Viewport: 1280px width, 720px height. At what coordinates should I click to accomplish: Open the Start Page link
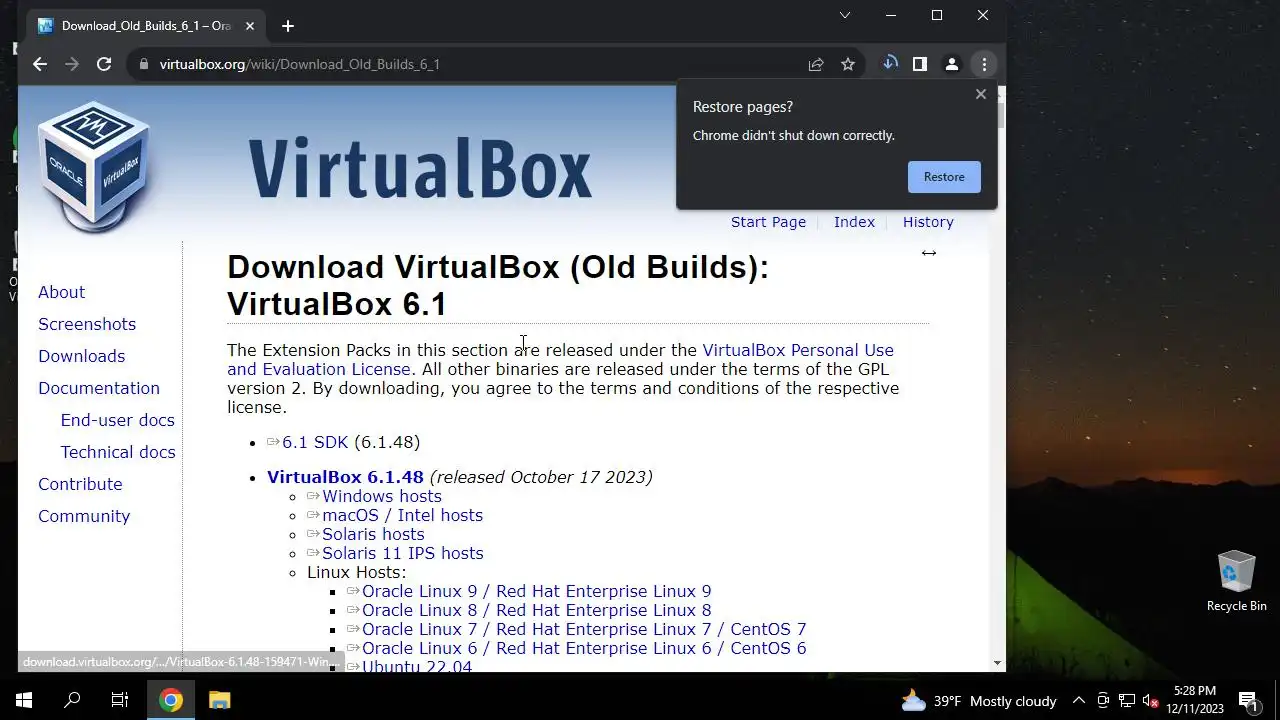[x=768, y=222]
